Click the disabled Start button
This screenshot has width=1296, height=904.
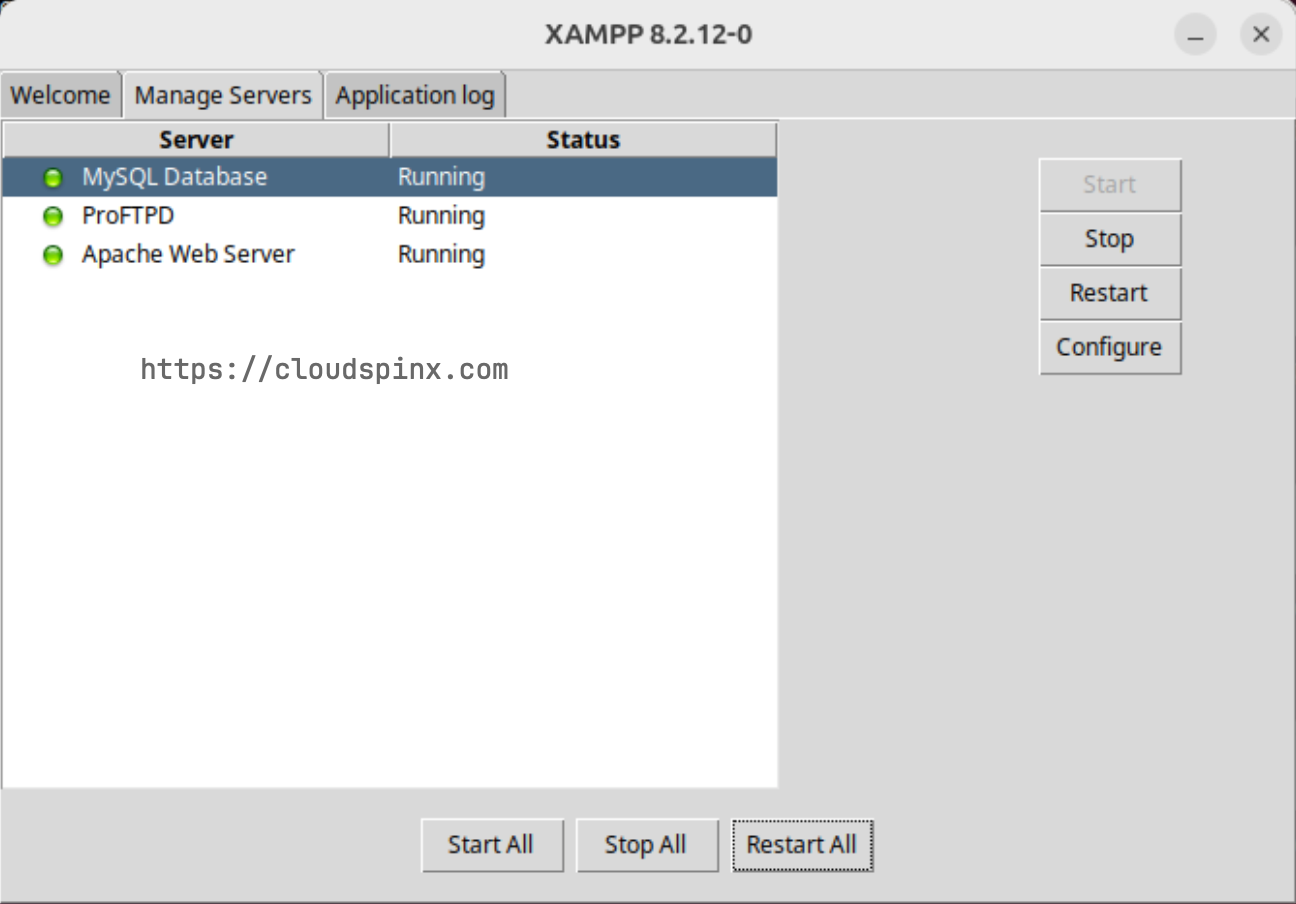click(1110, 185)
